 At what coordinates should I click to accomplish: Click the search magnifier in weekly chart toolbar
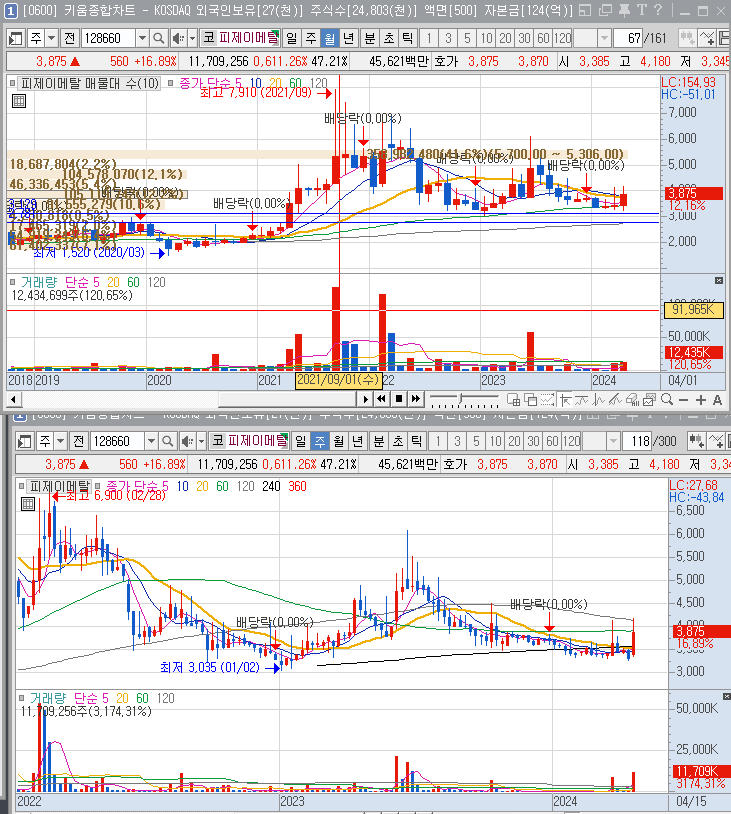coord(168,441)
